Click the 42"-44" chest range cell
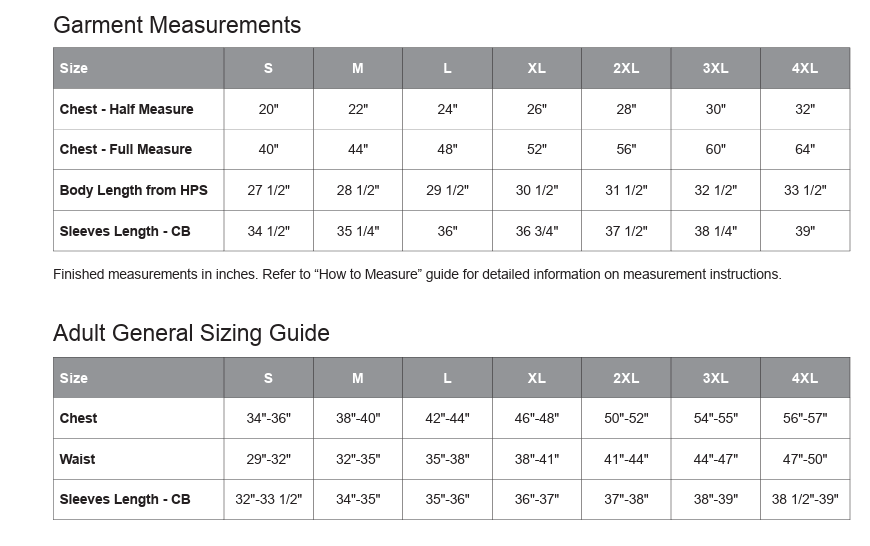 click(x=447, y=418)
